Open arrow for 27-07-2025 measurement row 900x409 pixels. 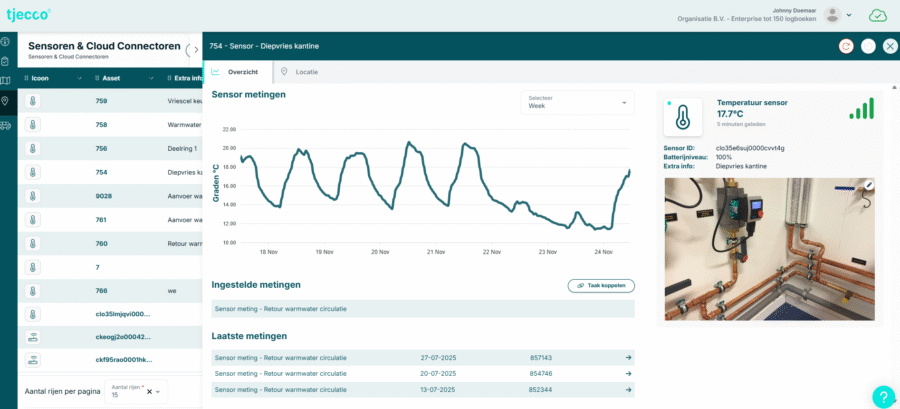(629, 357)
